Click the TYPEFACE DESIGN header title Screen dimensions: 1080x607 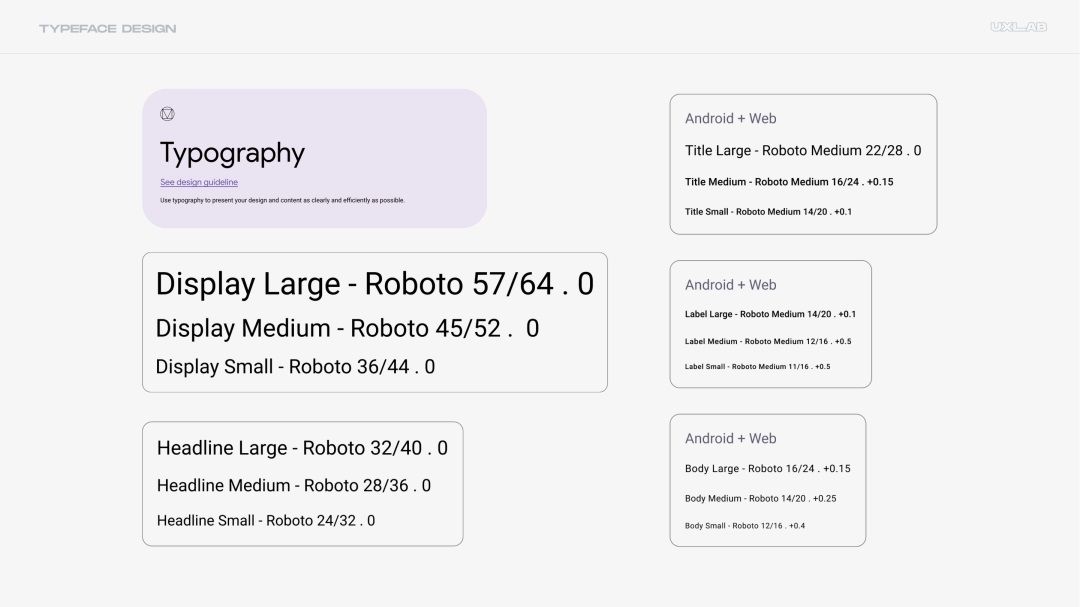107,28
